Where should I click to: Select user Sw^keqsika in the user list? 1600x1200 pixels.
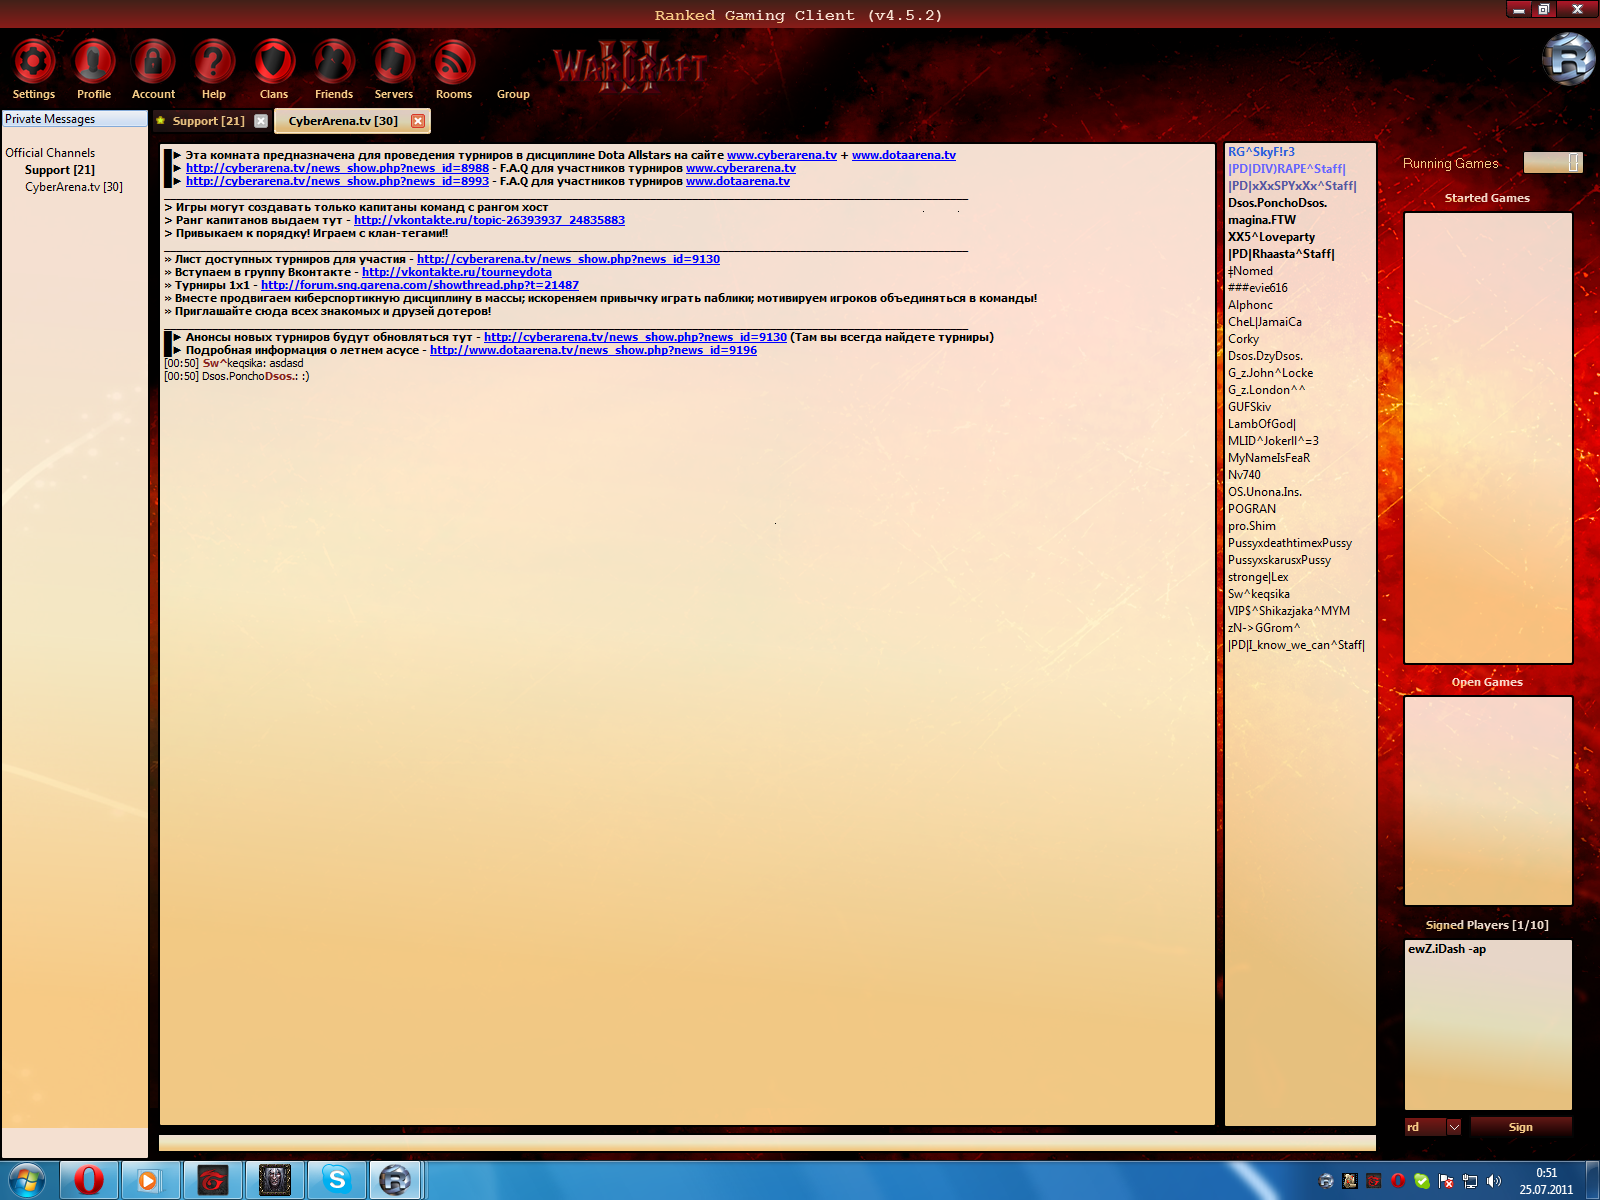[1259, 594]
